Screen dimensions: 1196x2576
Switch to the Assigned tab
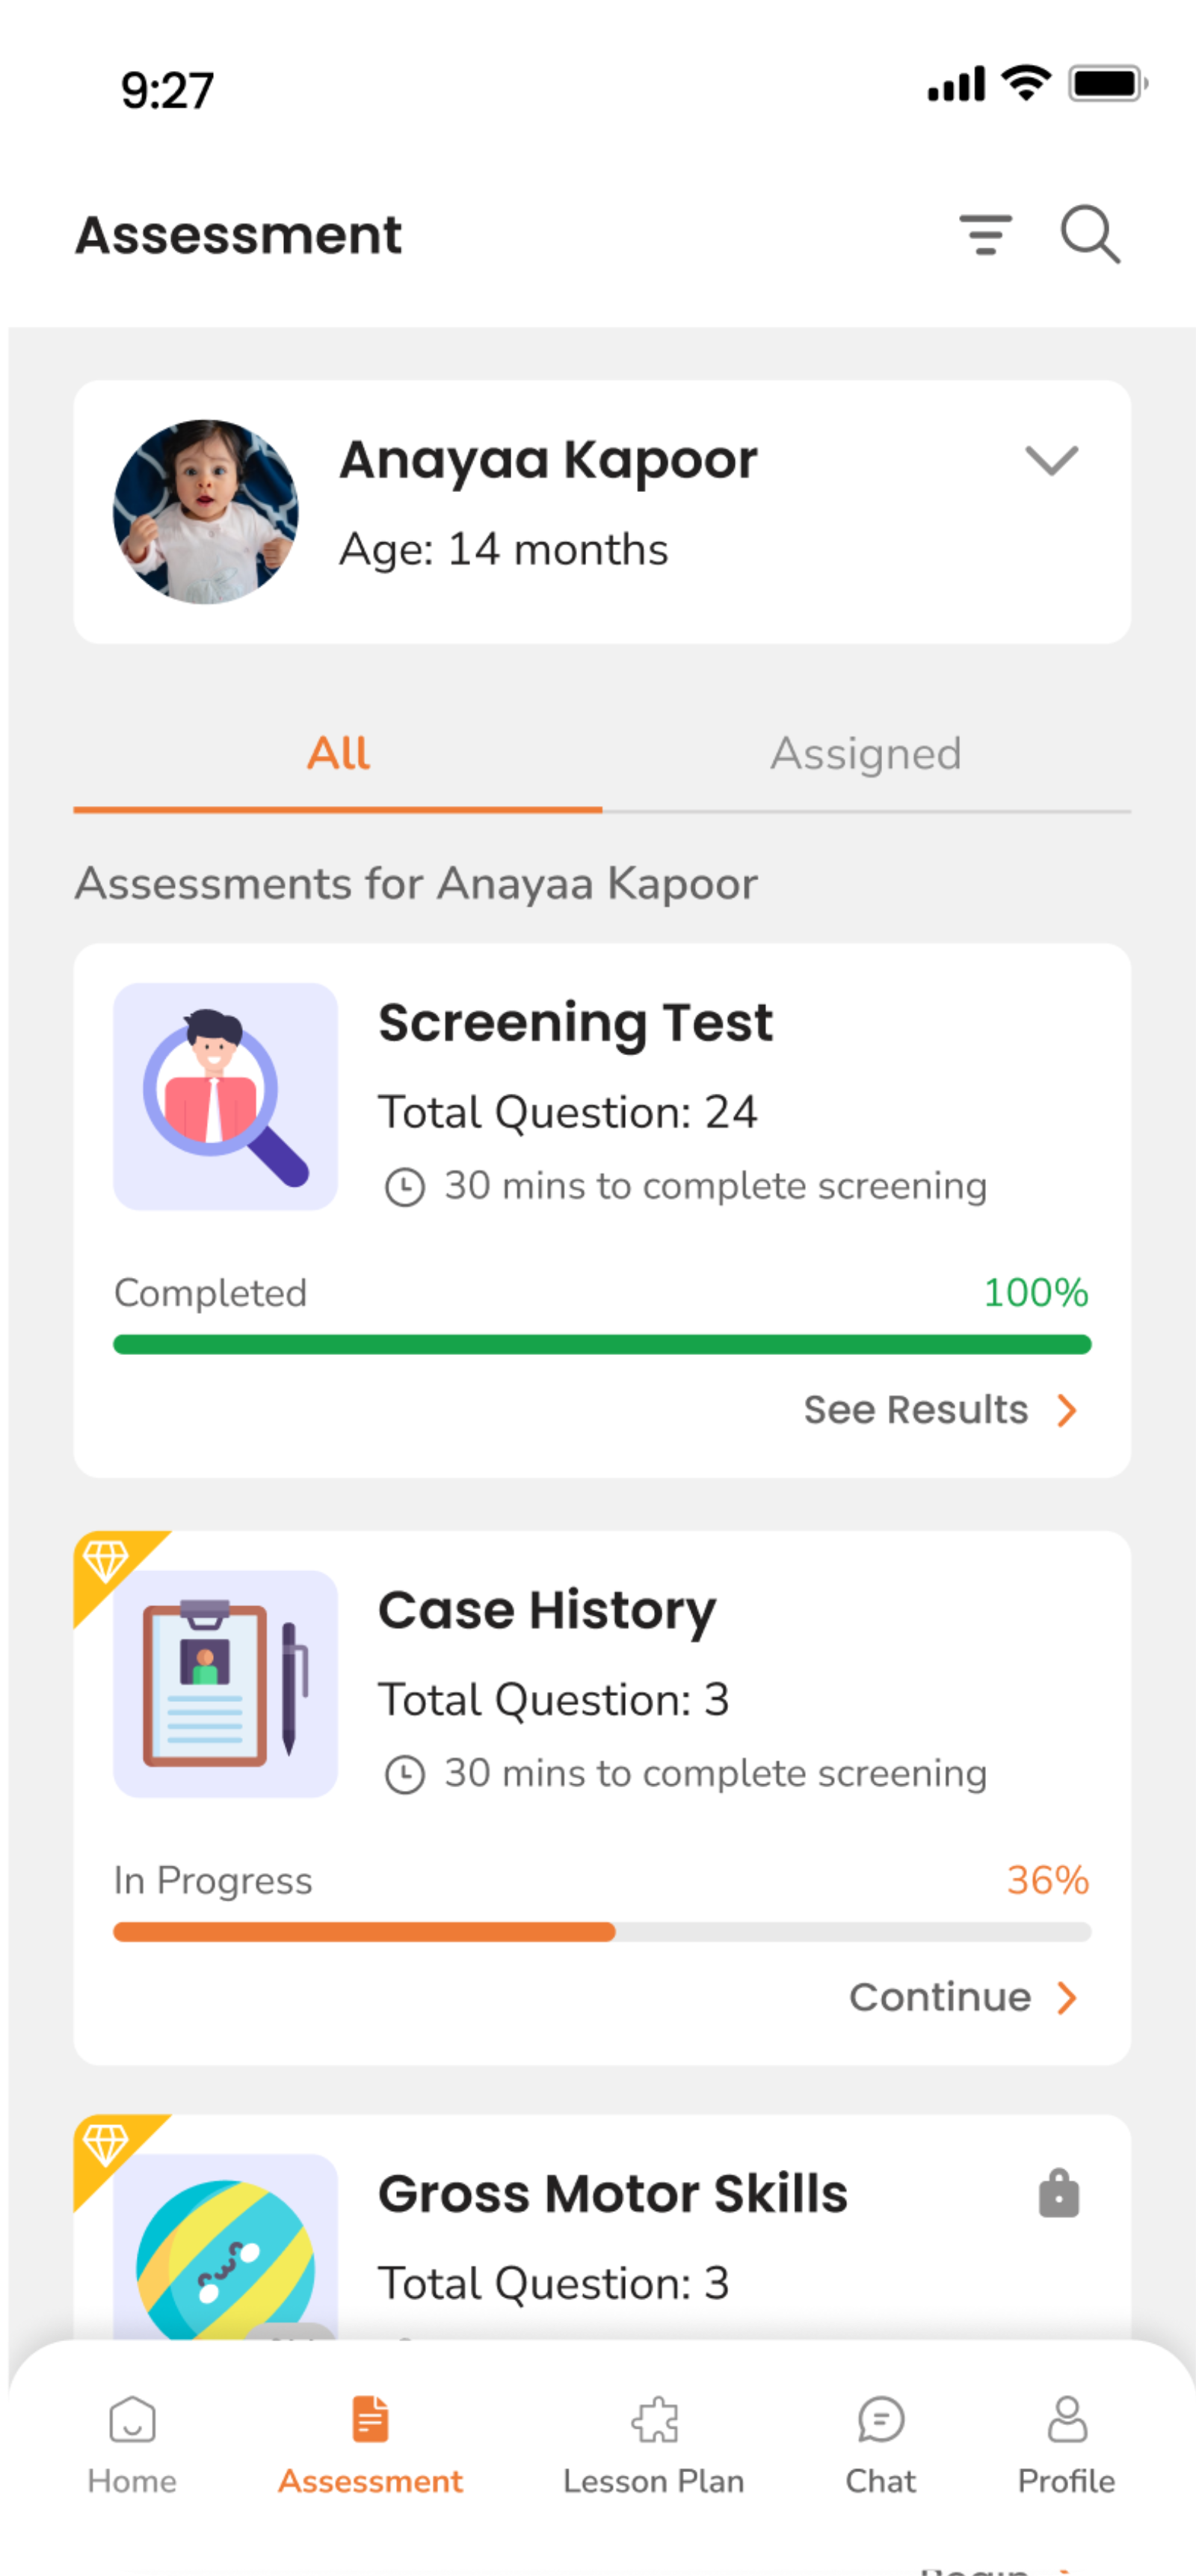click(866, 754)
